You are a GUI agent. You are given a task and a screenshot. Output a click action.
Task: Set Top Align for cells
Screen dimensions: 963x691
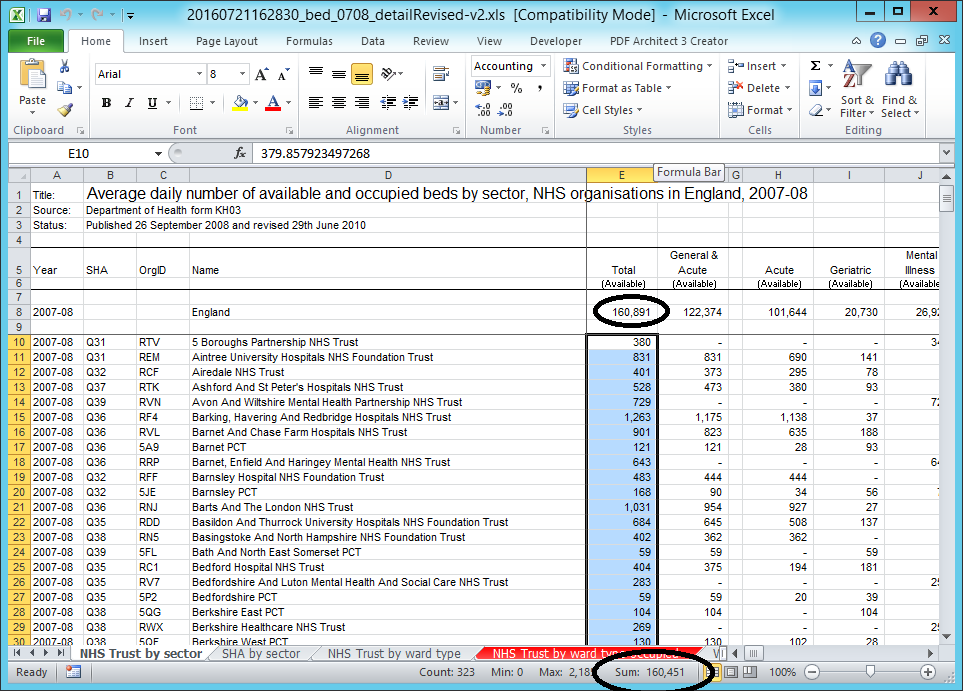pos(316,74)
